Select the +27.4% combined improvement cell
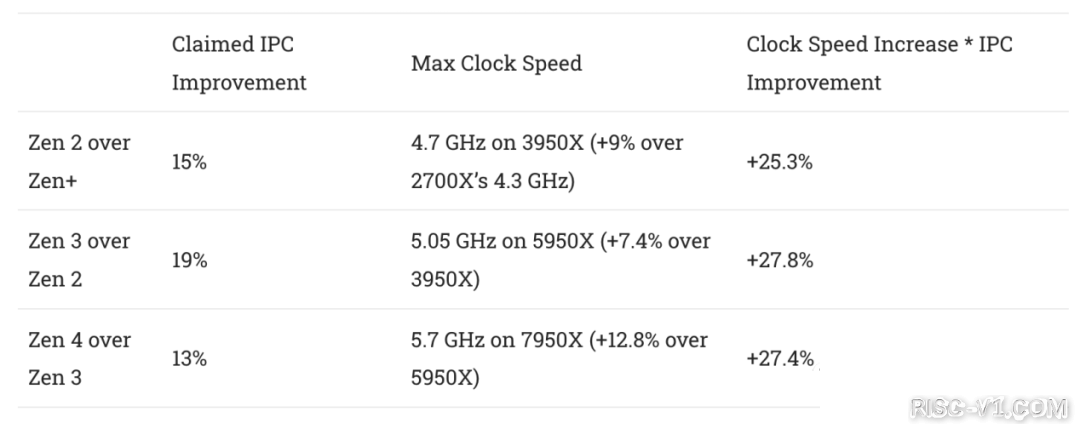1080x429 pixels. [x=779, y=358]
